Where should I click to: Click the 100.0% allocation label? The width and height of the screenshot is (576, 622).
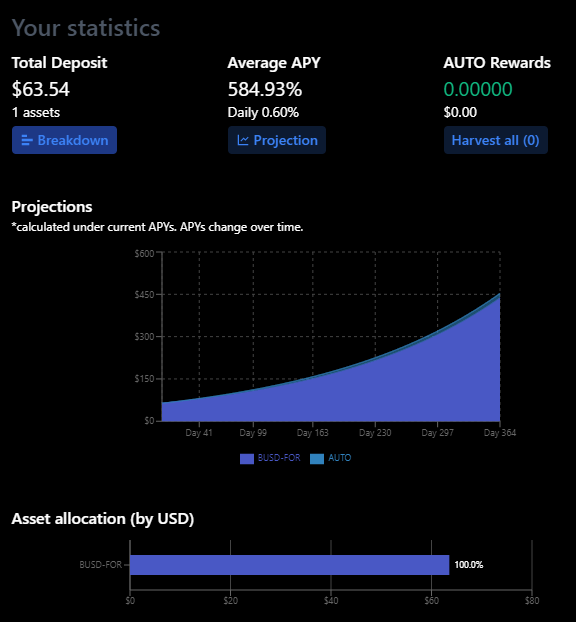[468, 565]
